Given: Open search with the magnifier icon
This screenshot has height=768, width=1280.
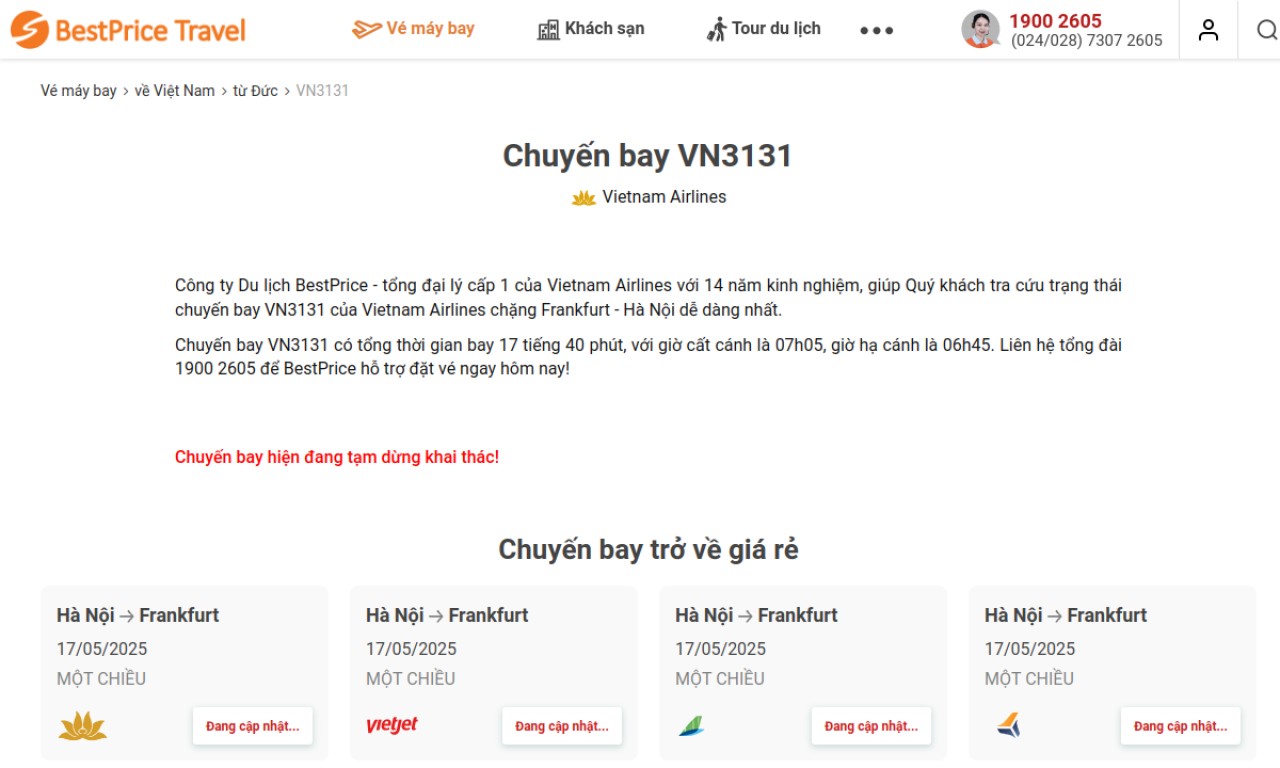Looking at the screenshot, I should (x=1267, y=30).
